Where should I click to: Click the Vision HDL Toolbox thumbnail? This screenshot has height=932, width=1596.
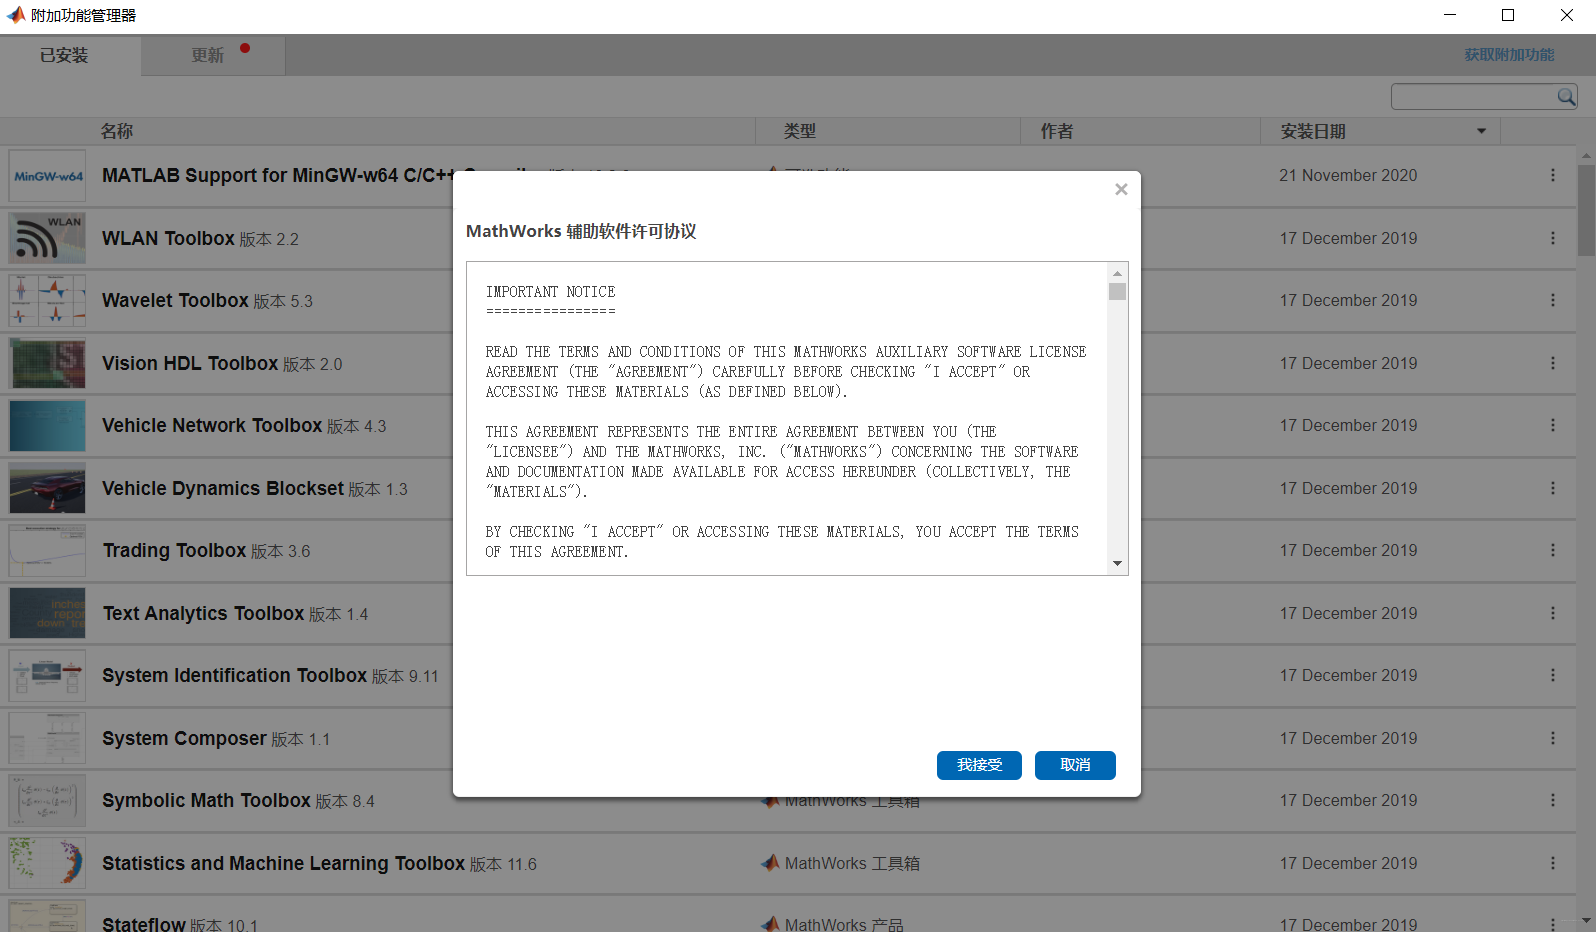coord(47,363)
